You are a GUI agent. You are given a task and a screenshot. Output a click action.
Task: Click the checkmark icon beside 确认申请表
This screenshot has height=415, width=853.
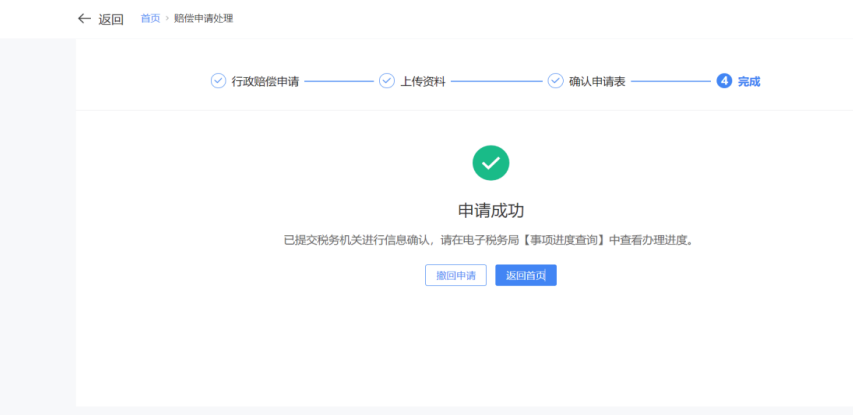(555, 81)
